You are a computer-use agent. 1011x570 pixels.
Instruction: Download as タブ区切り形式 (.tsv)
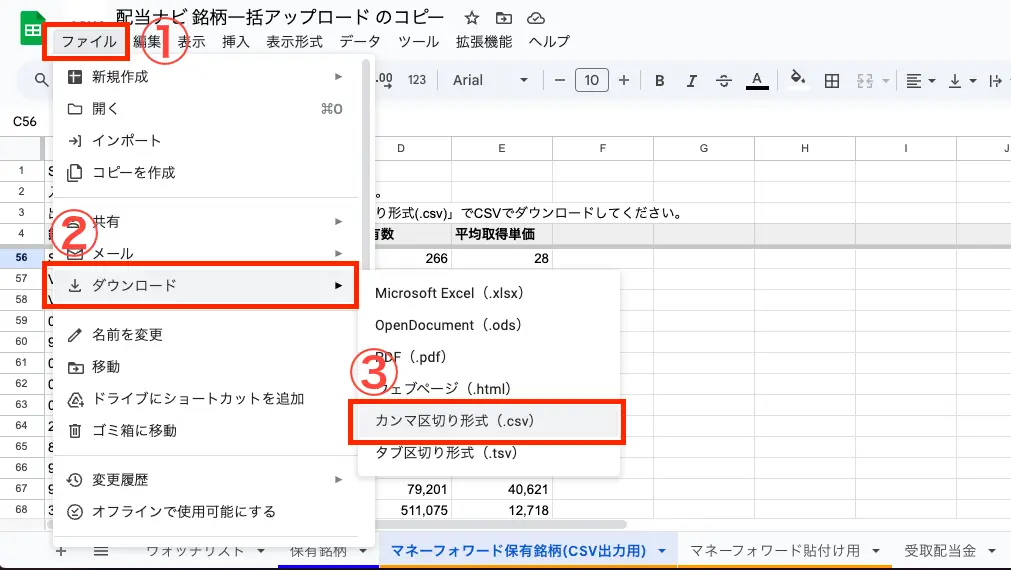(x=489, y=453)
